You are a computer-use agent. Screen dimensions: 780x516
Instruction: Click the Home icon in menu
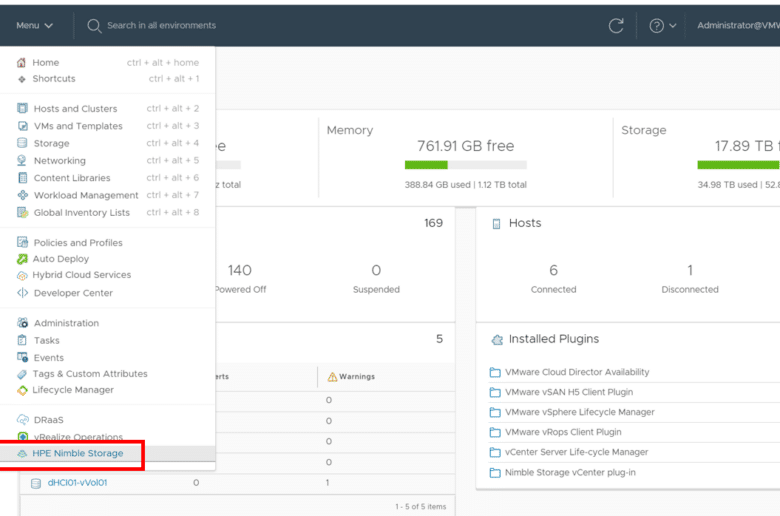[x=21, y=63]
